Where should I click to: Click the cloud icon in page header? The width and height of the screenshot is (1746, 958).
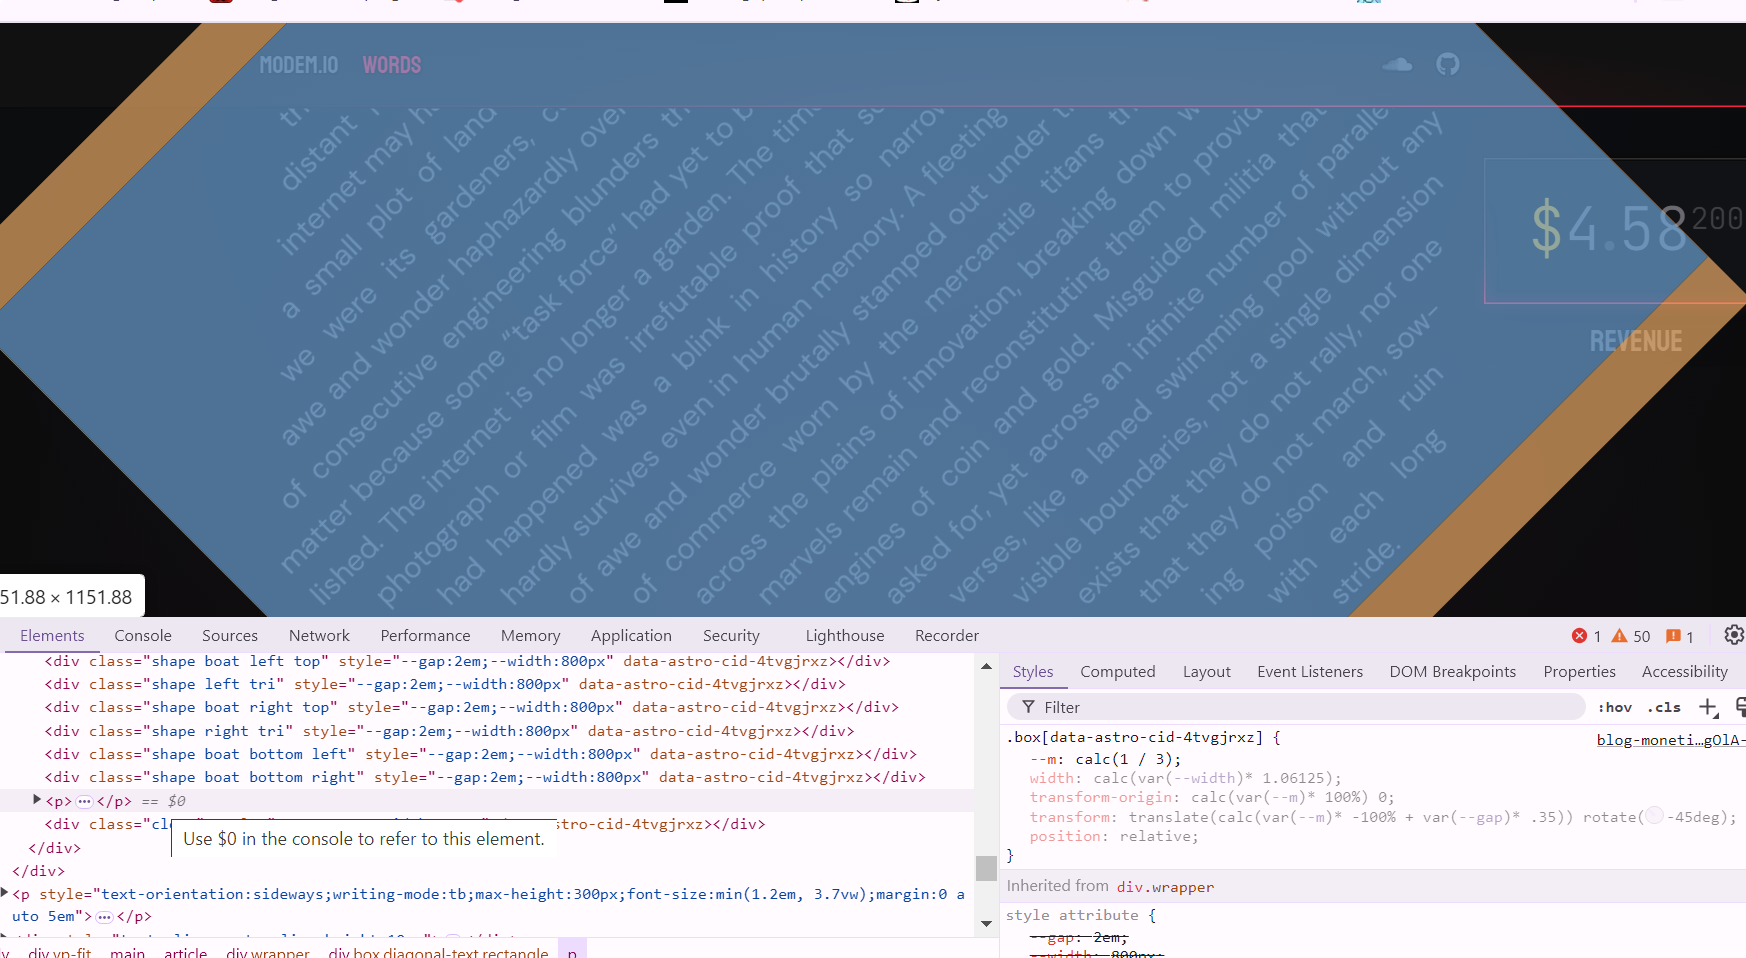click(x=1397, y=65)
